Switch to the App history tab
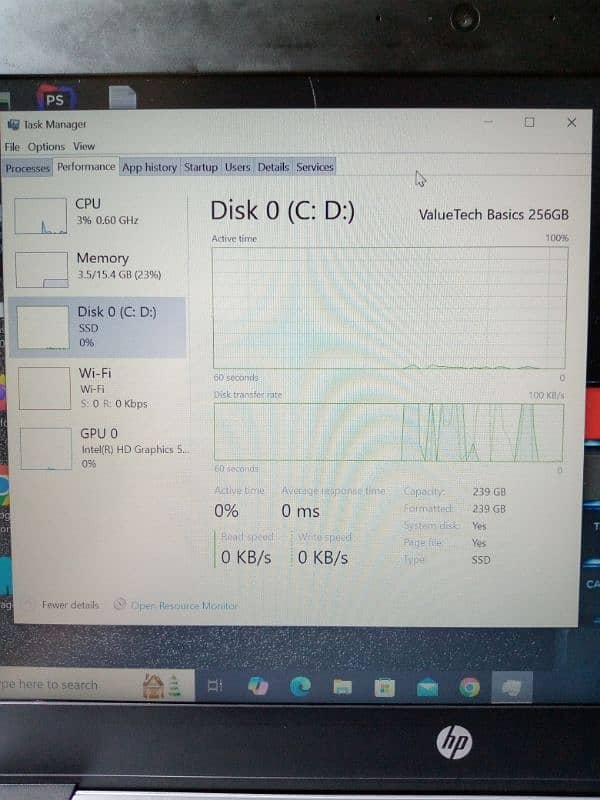The height and width of the screenshot is (800, 600). click(149, 167)
